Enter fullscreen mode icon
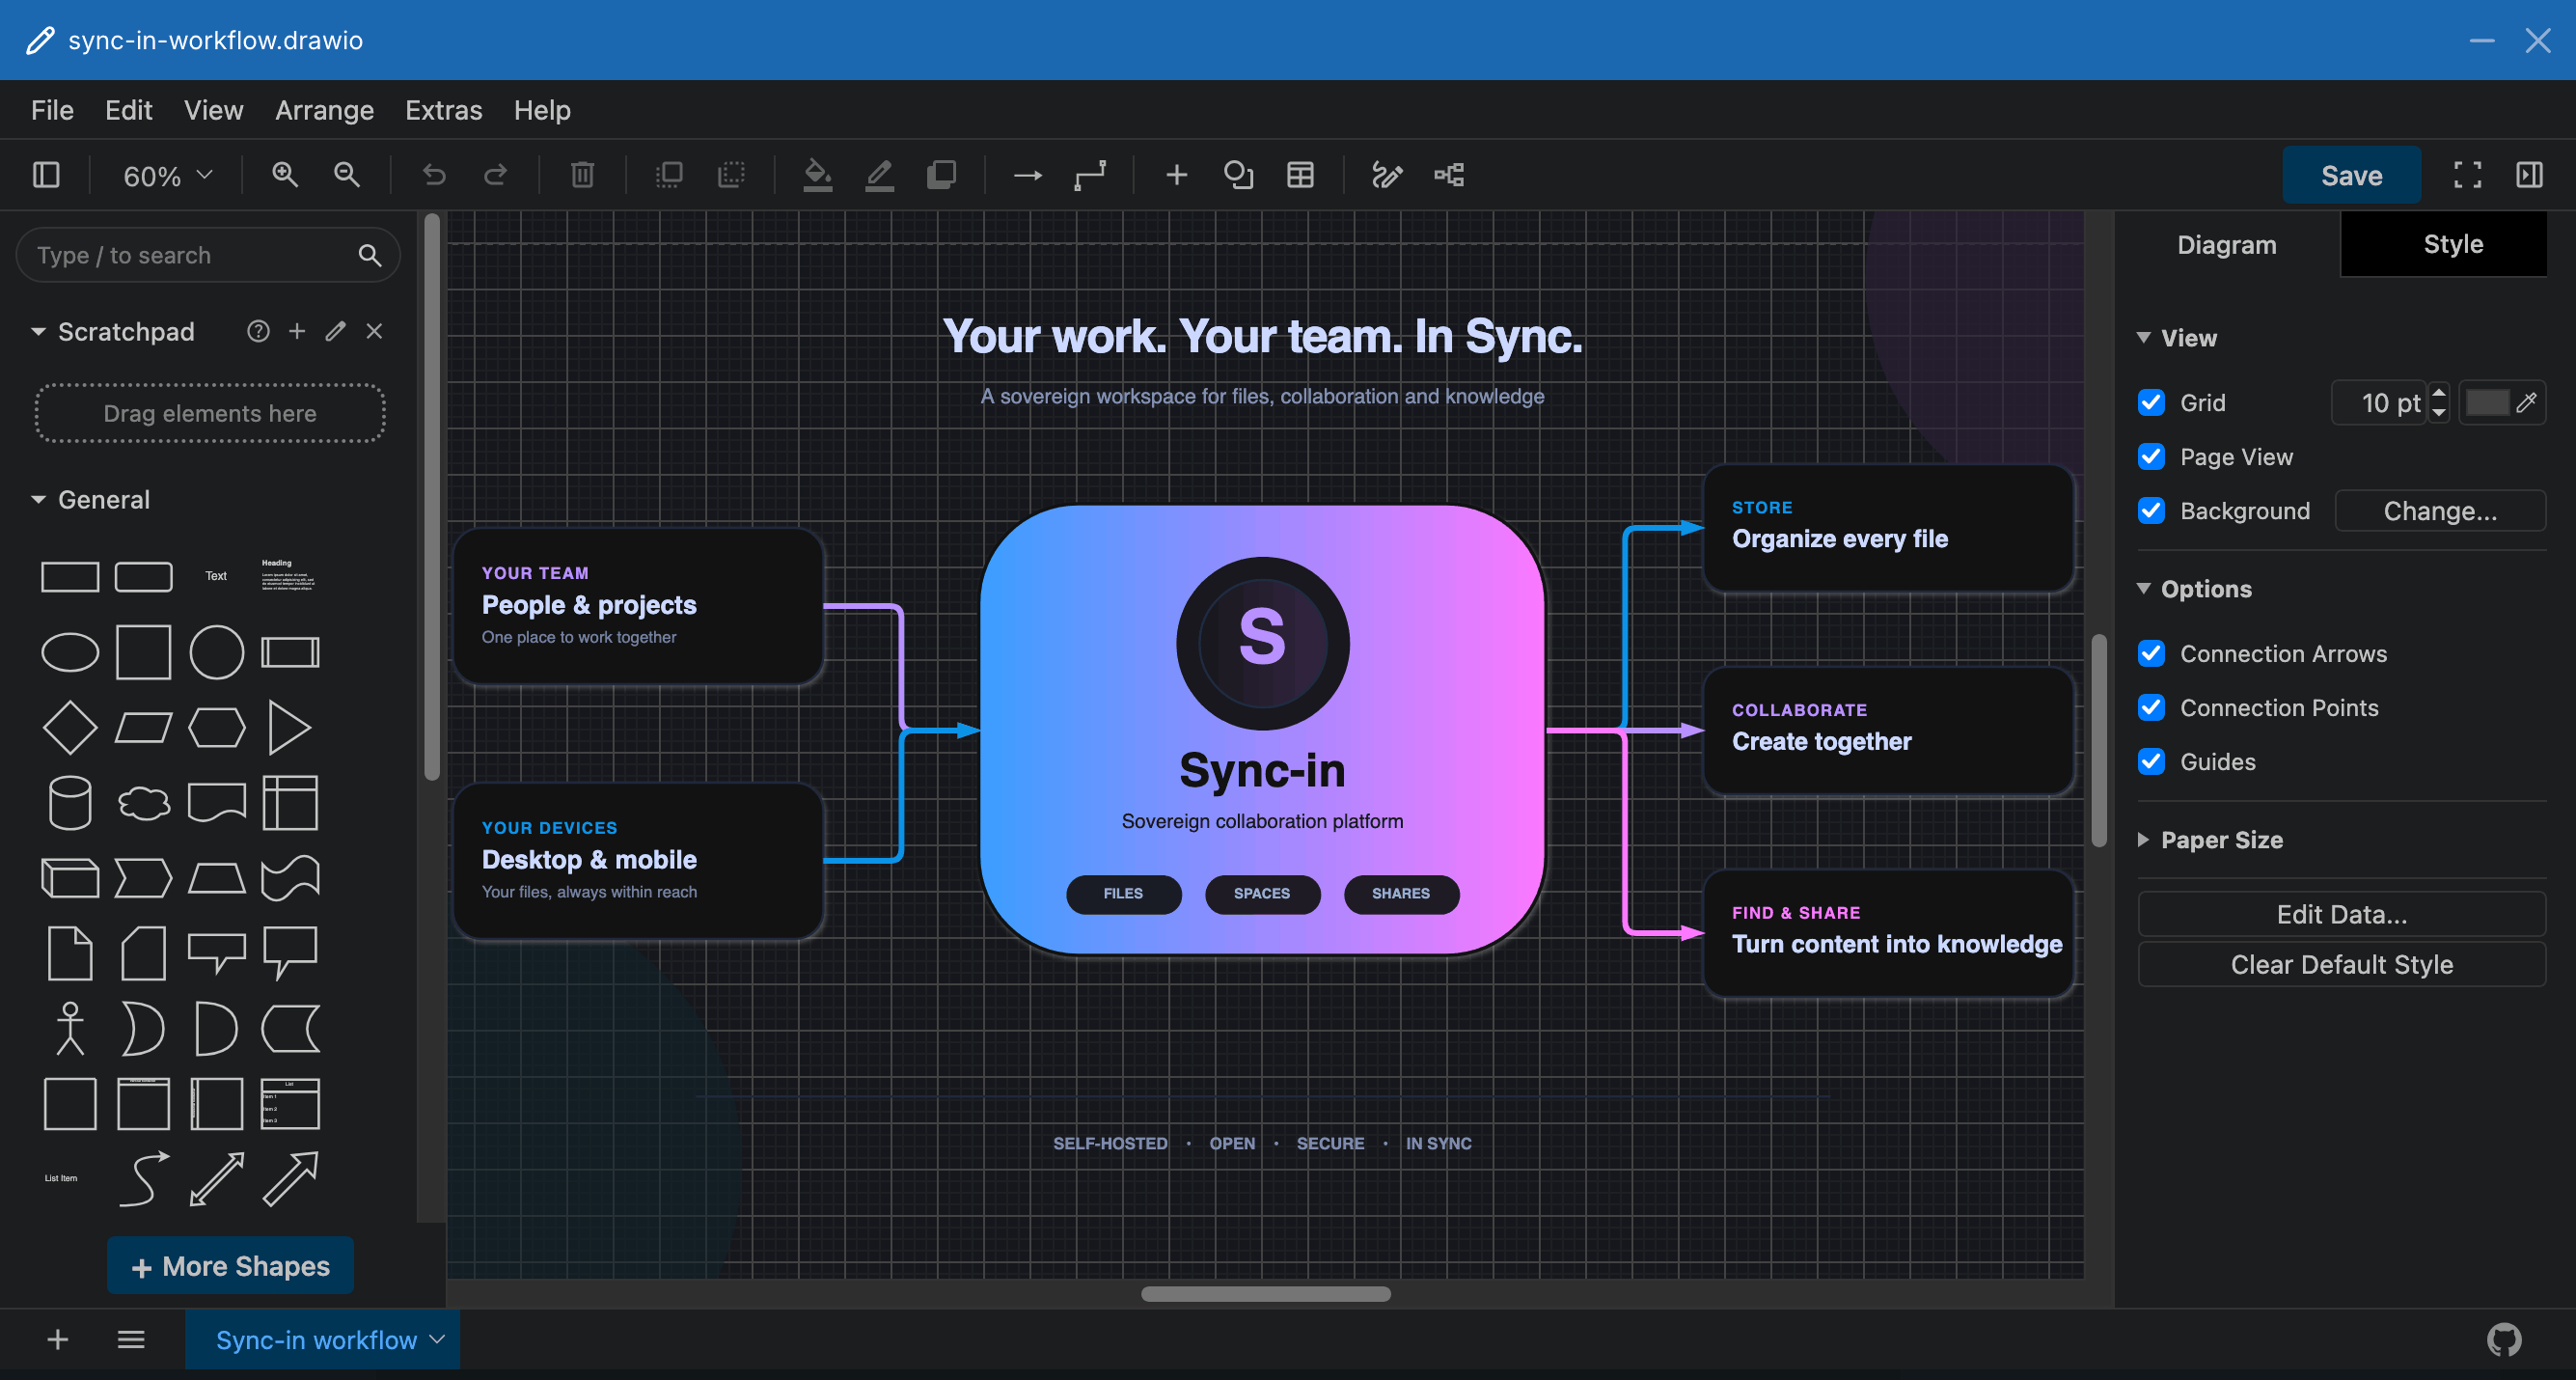 point(2467,175)
